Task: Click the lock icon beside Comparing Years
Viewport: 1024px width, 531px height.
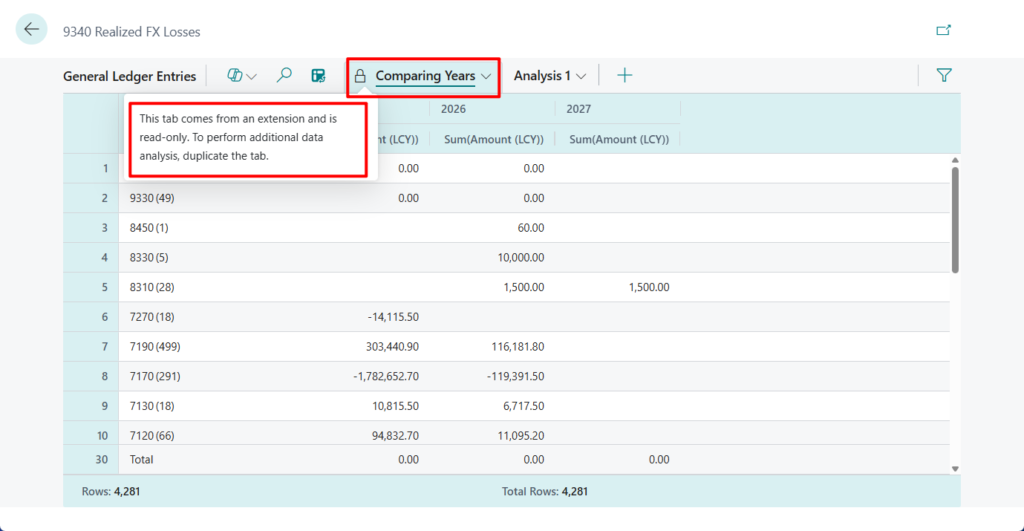Action: coord(360,76)
